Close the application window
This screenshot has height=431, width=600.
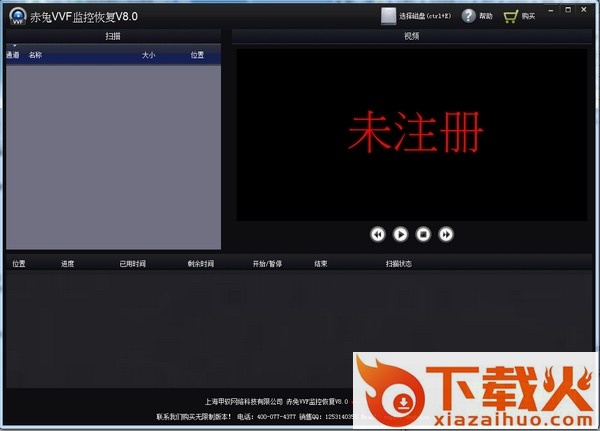point(584,10)
